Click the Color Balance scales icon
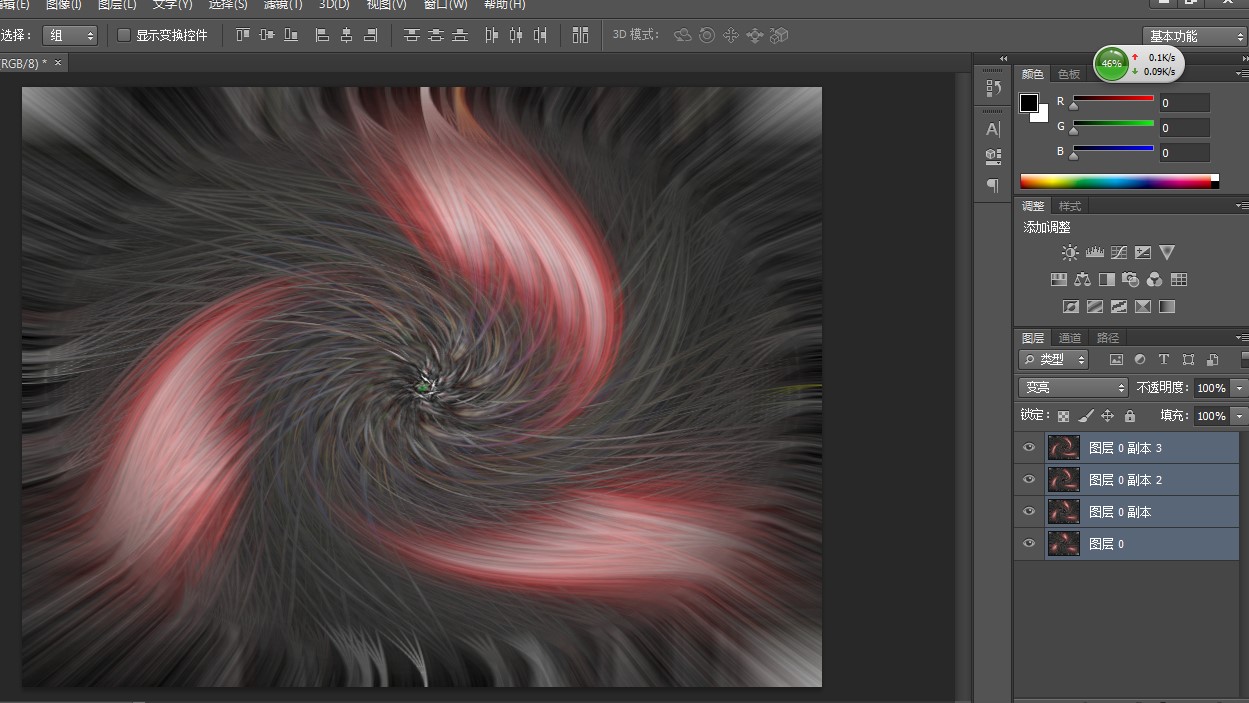This screenshot has height=703, width=1249. click(1082, 280)
